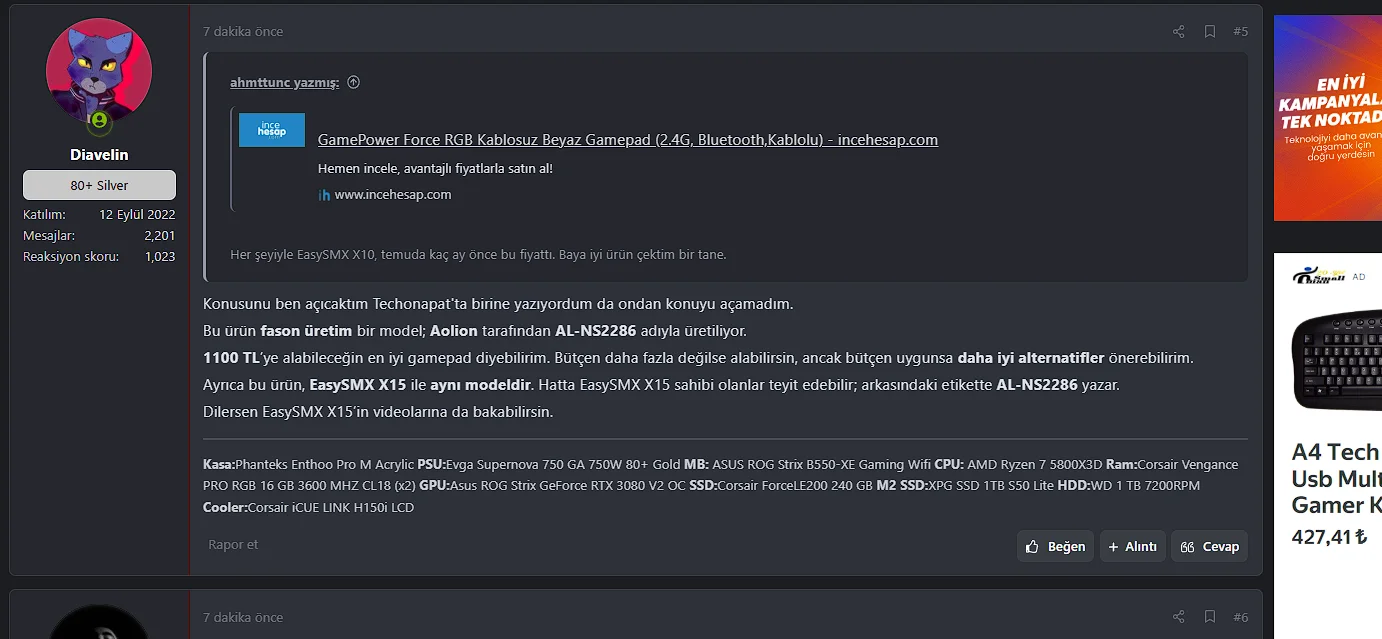Click the Alıntı quote button
Image resolution: width=1382 pixels, height=639 pixels.
pos(1132,546)
